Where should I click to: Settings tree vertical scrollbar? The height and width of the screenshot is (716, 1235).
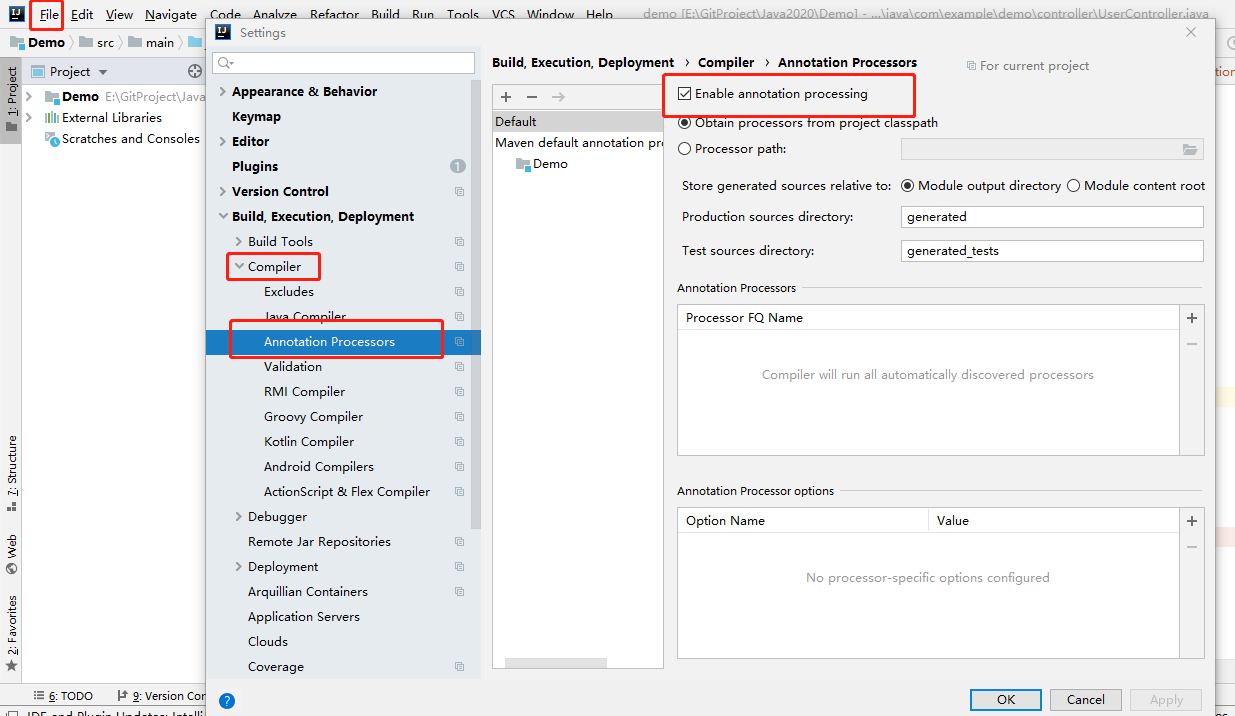(476, 305)
